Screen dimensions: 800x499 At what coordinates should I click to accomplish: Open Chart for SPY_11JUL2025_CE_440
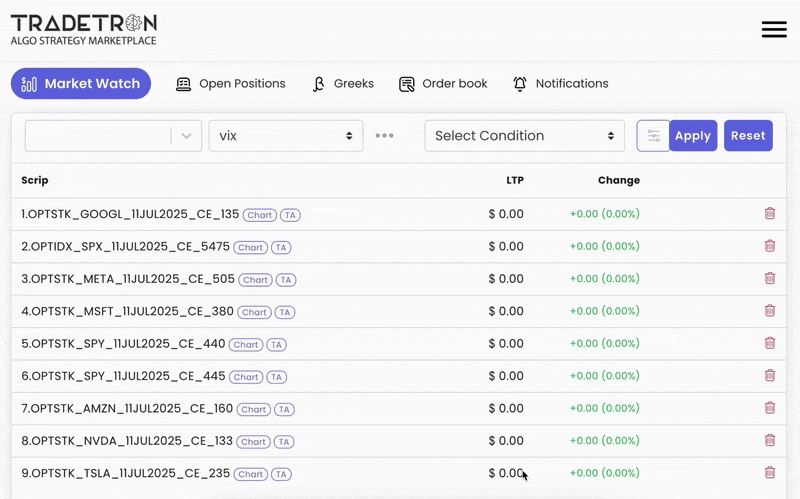point(246,345)
